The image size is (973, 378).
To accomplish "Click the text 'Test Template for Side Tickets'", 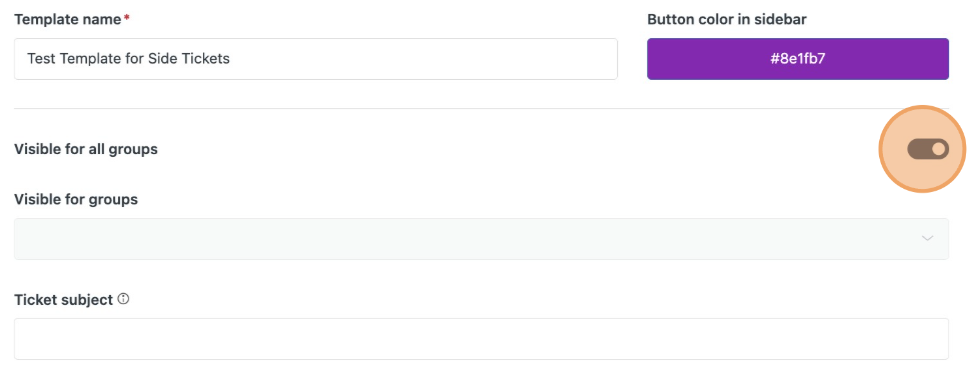I will pyautogui.click(x=128, y=59).
